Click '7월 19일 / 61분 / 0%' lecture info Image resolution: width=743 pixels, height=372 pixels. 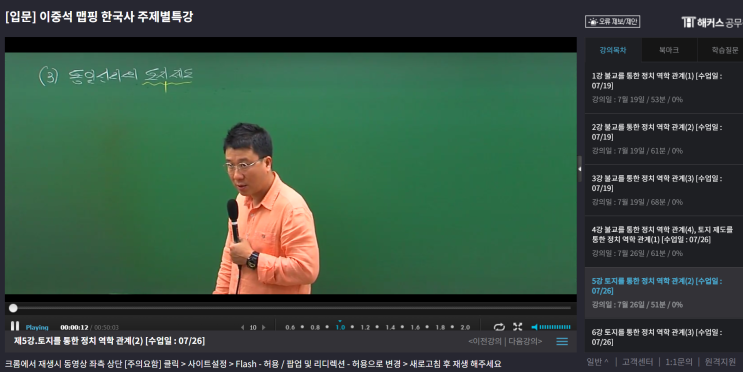[x=637, y=151]
